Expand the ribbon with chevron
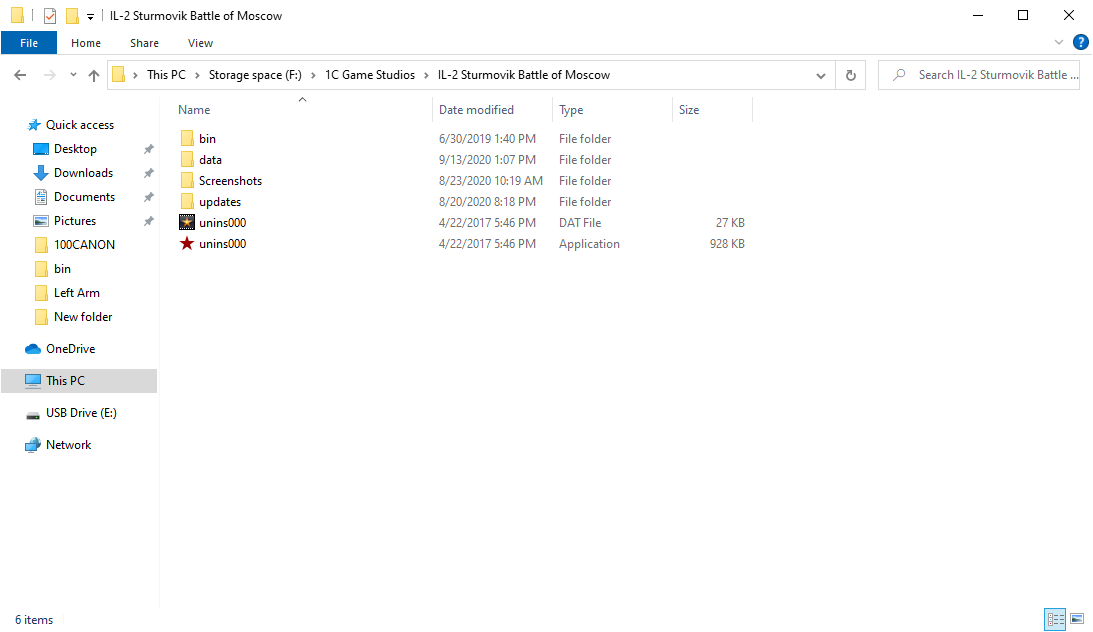Screen dimensions: 1093x632 (1059, 43)
